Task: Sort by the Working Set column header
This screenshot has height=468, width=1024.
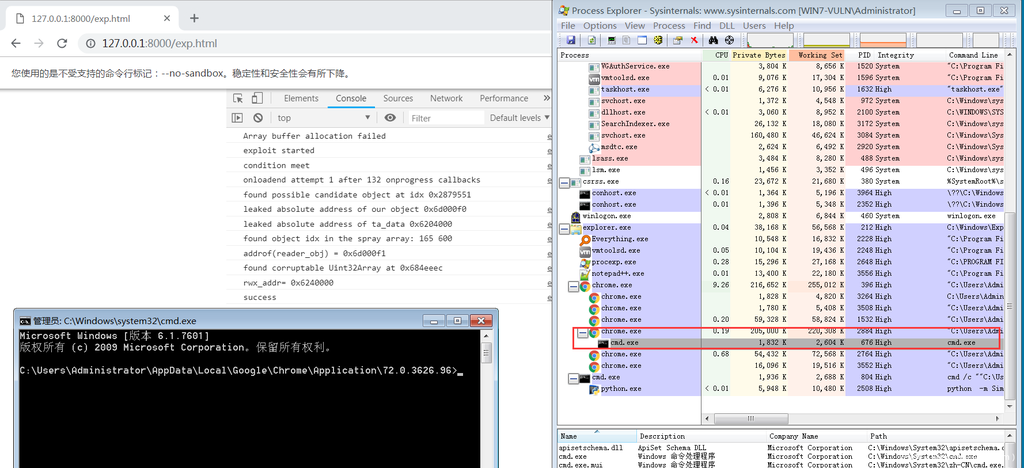Action: point(820,55)
